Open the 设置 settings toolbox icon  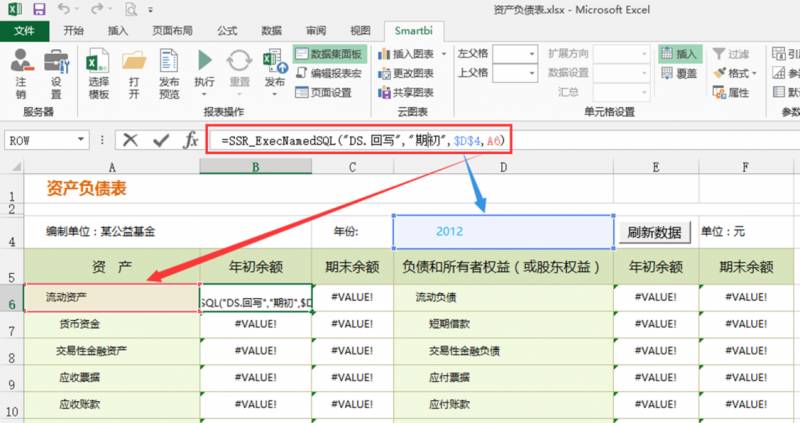click(56, 61)
